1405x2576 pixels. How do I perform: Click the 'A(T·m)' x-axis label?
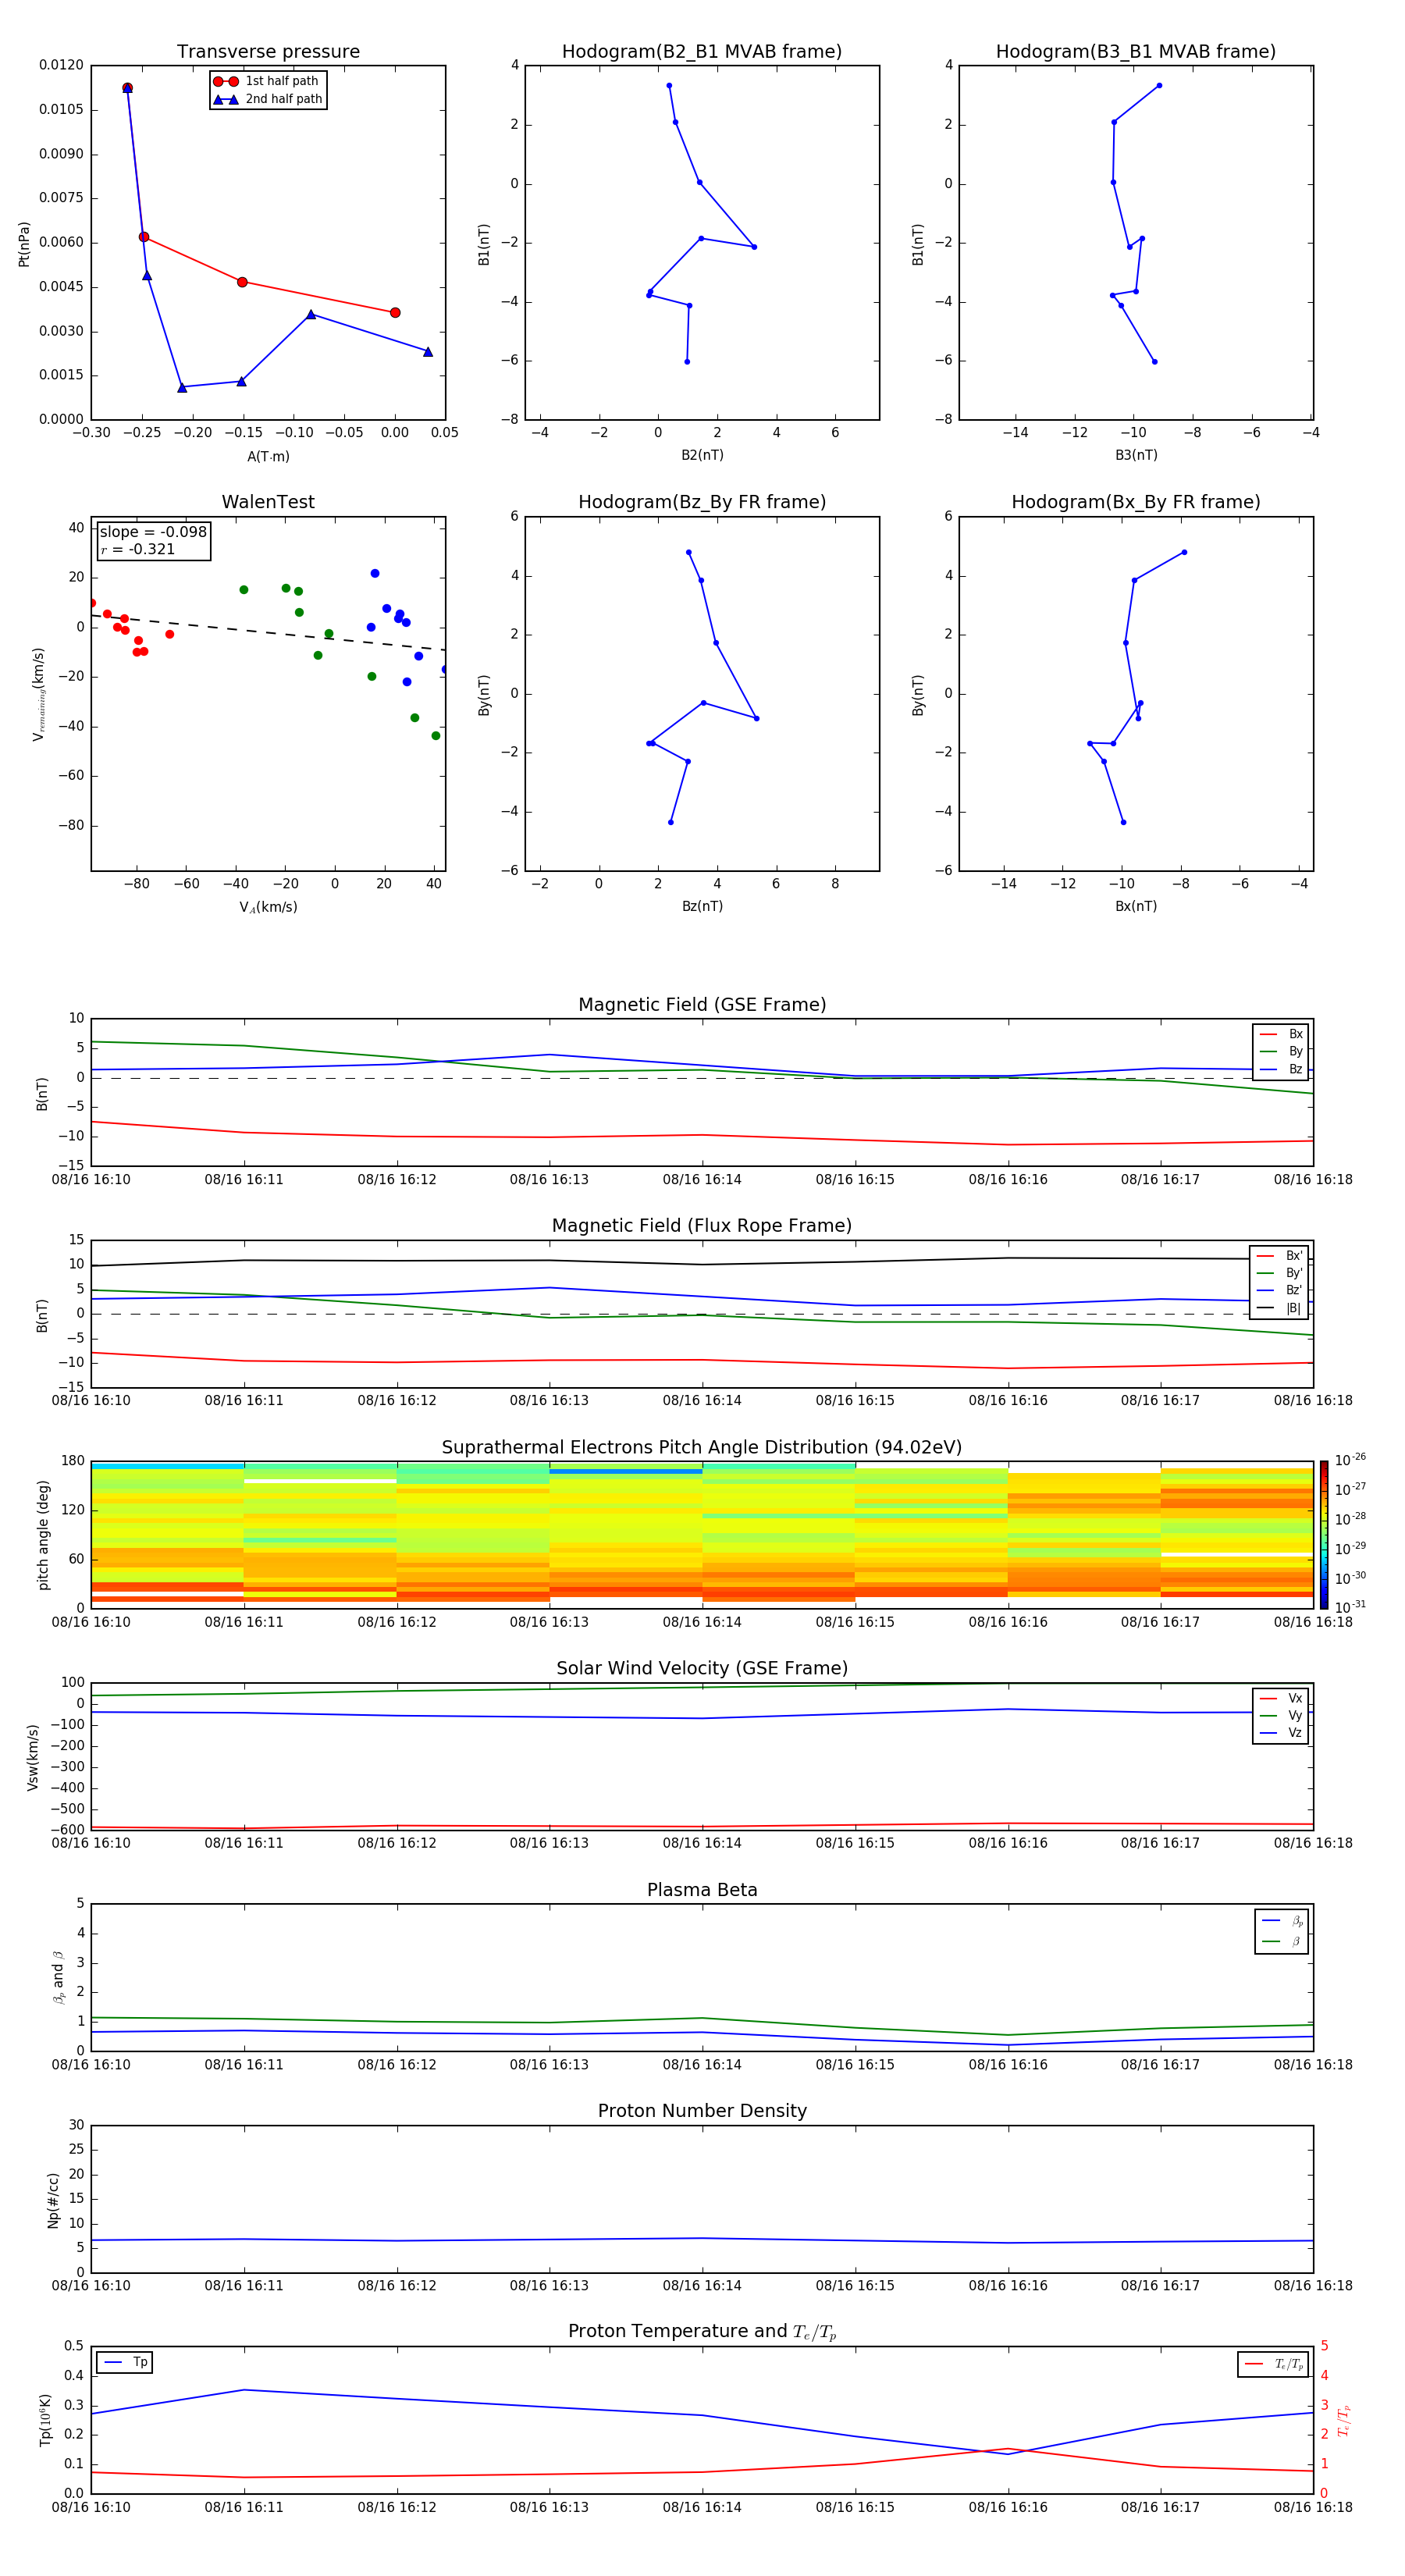[268, 457]
